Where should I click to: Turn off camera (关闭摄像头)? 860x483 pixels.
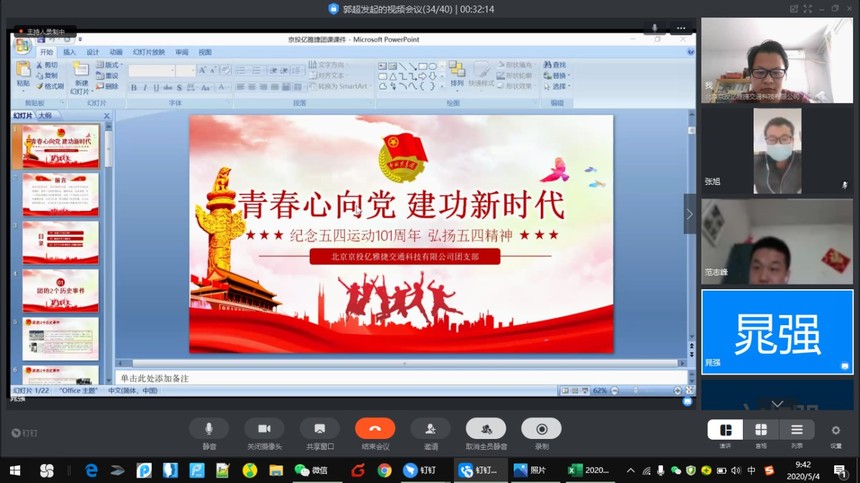pos(264,429)
